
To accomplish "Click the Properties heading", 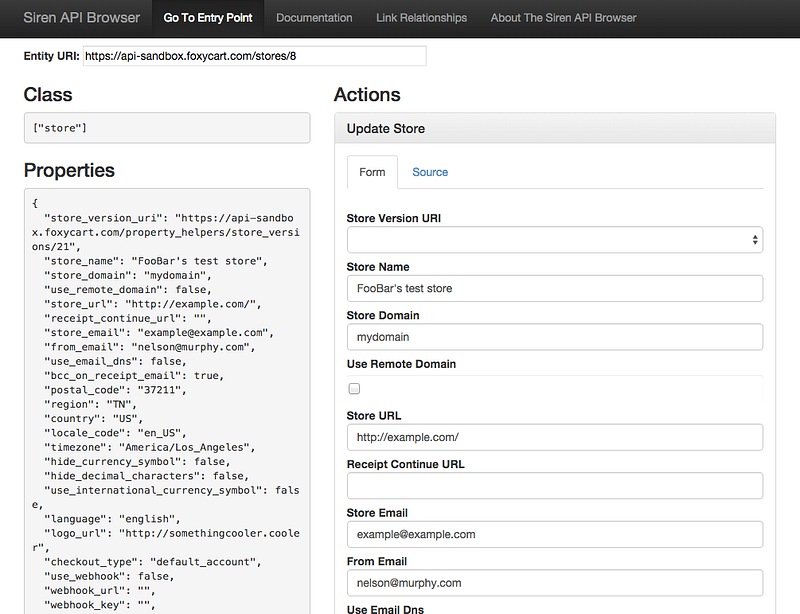I will pos(69,170).
